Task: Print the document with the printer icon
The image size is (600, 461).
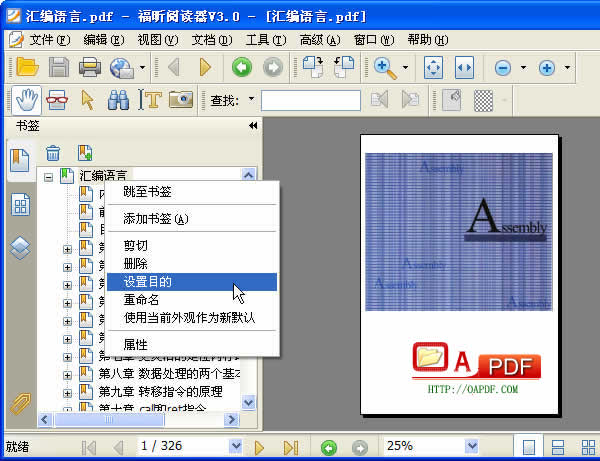Action: click(x=90, y=67)
